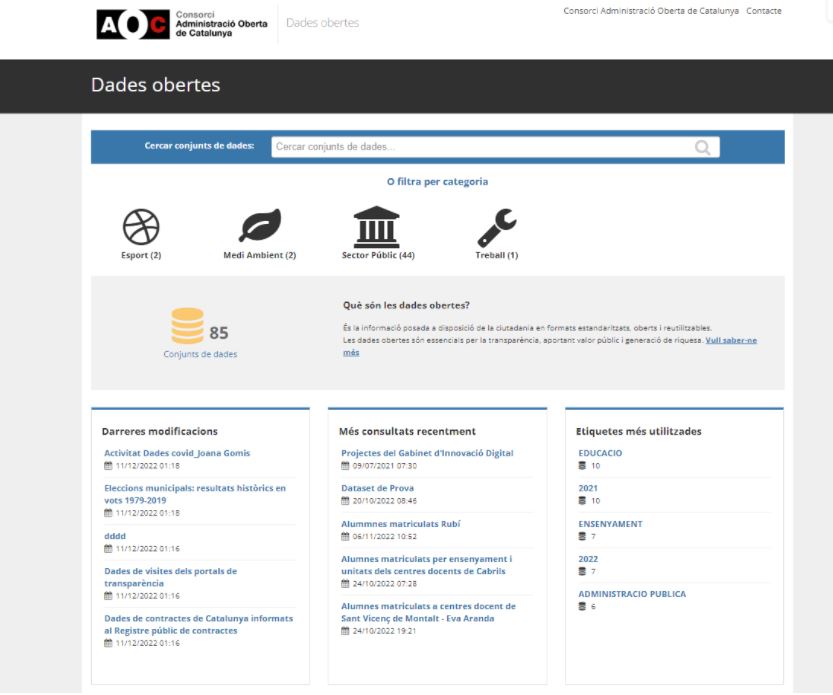This screenshot has width=833, height=695.
Task: Select the Medi Ambient leaf icon
Action: pos(259,227)
